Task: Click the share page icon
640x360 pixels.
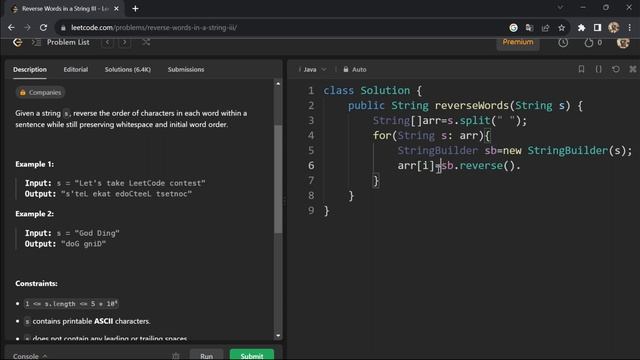Action: point(545,28)
